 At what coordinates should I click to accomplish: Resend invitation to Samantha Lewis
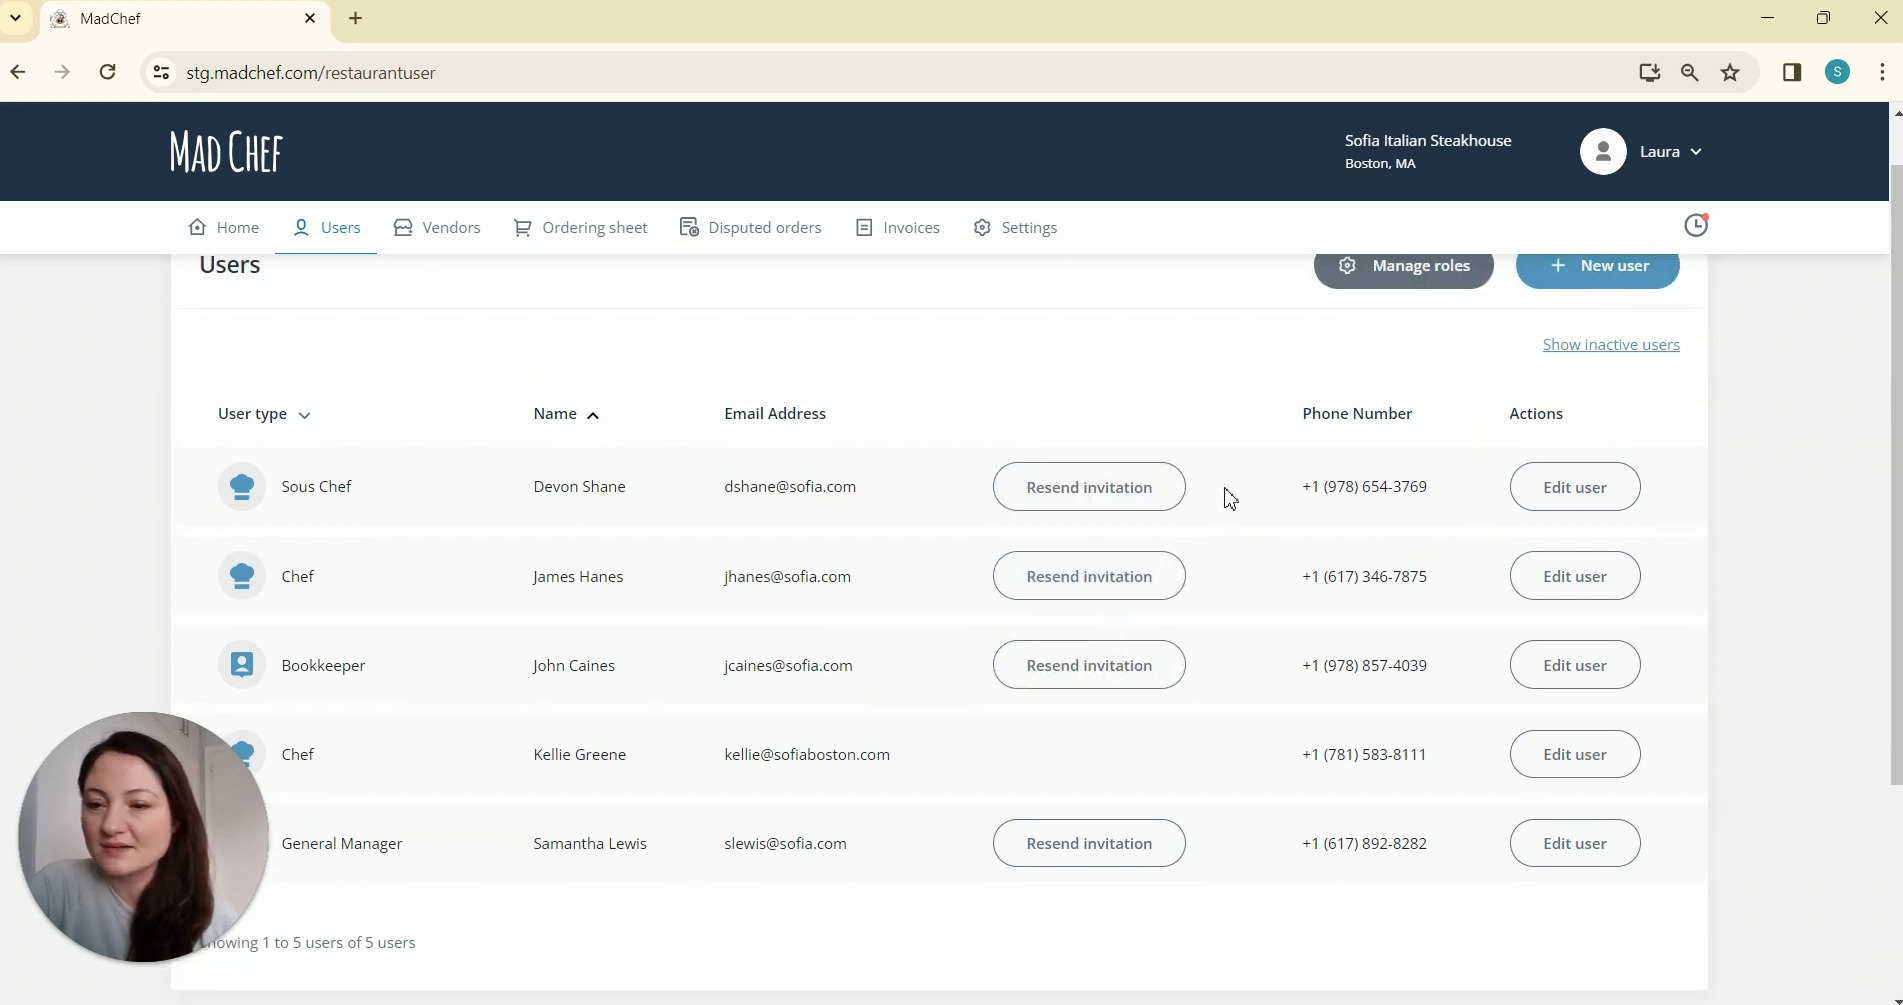1089,843
